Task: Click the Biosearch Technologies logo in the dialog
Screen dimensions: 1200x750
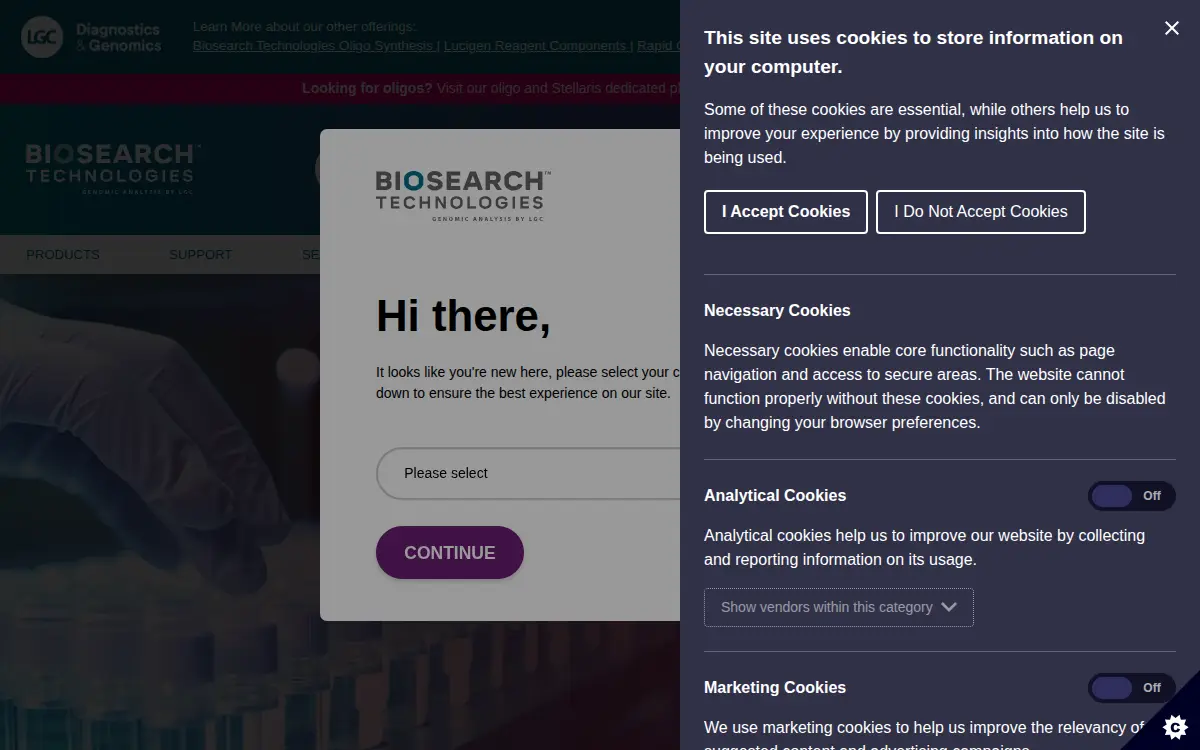Action: pos(463,196)
